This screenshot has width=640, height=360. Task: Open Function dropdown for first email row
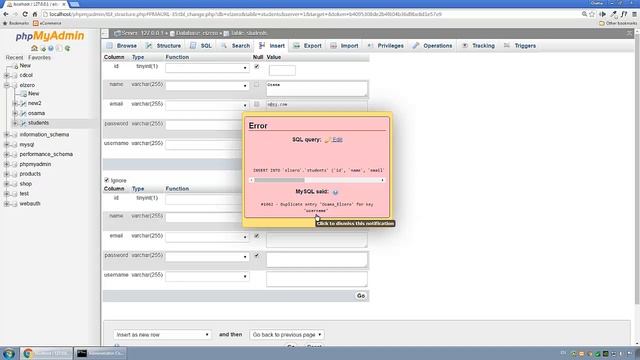[x=207, y=105]
